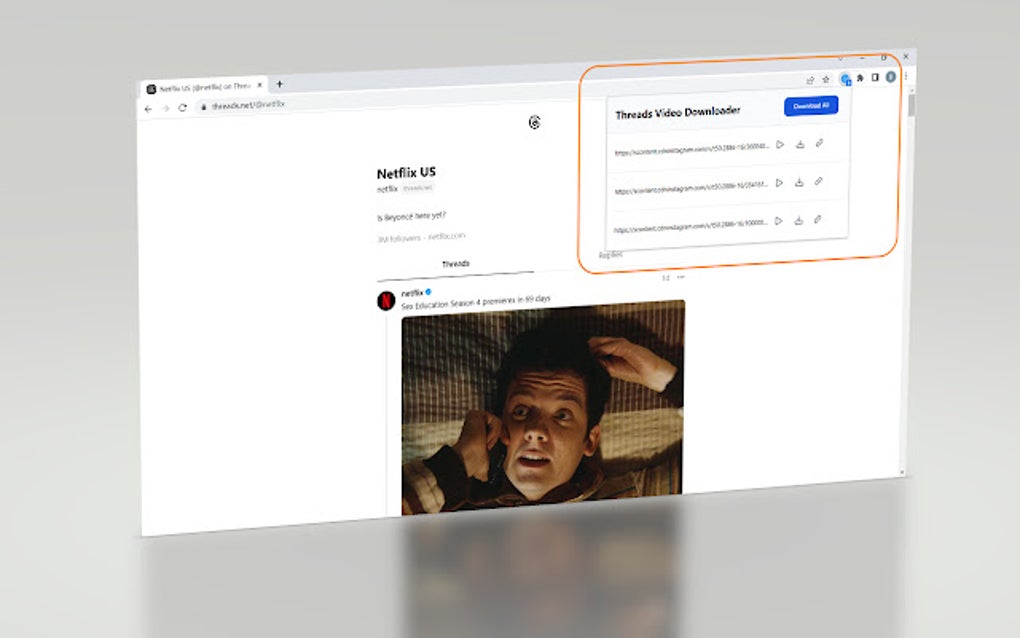The image size is (1020, 638).
Task: Click the third video URL text in popup
Action: (690, 226)
